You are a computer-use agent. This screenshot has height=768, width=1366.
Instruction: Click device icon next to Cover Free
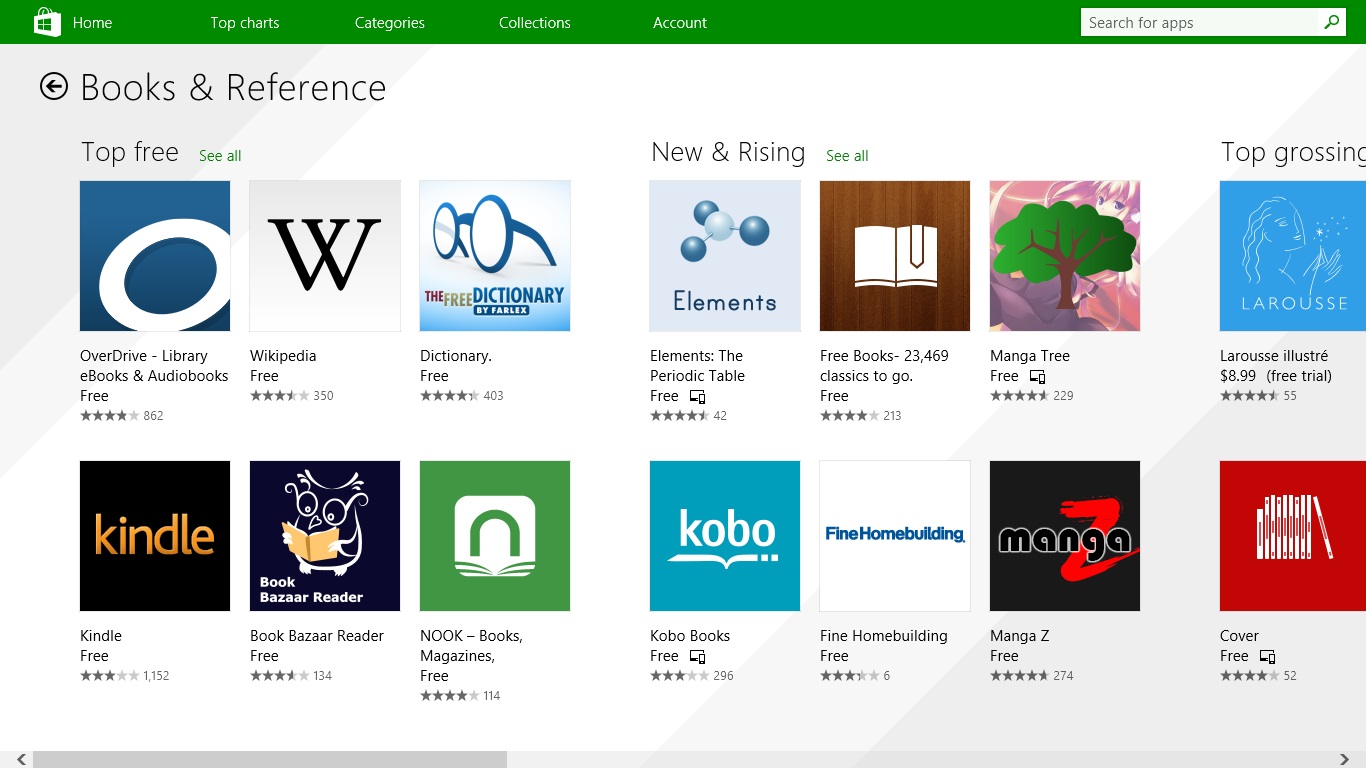[1268, 657]
